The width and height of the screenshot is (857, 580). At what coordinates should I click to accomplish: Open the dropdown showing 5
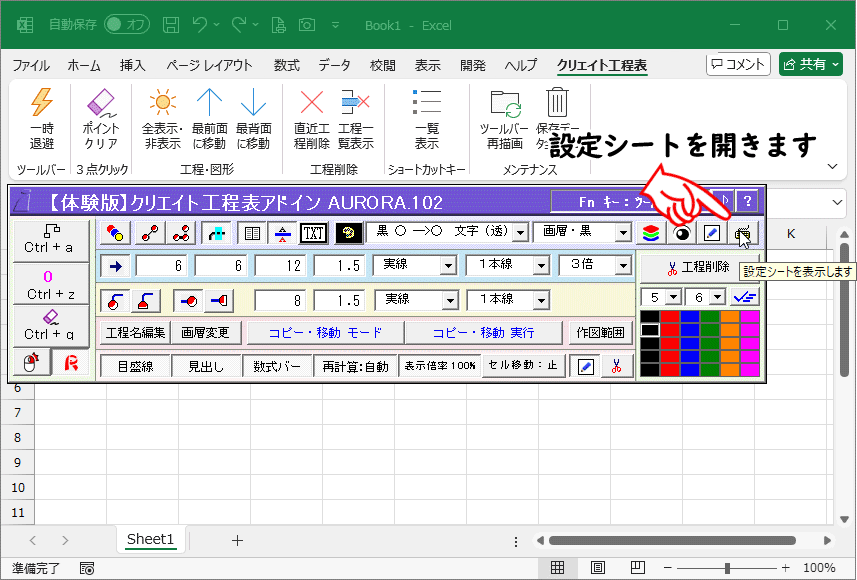(x=673, y=297)
